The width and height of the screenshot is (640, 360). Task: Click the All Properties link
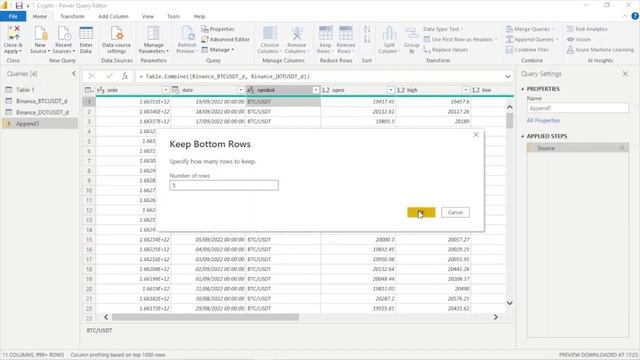click(543, 120)
